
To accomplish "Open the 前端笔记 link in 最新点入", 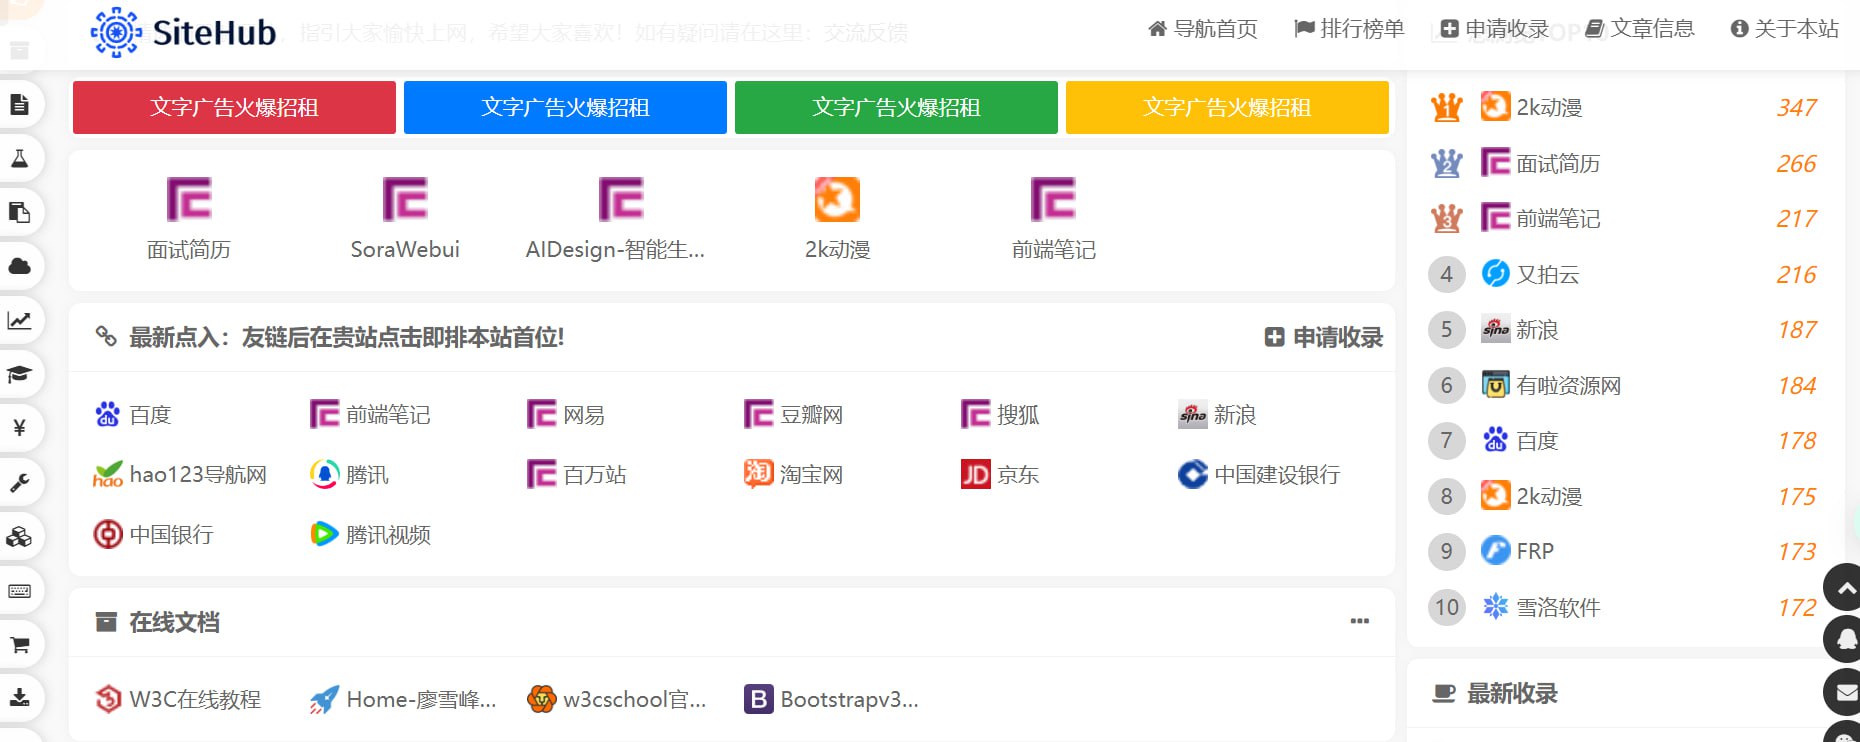I will [370, 414].
